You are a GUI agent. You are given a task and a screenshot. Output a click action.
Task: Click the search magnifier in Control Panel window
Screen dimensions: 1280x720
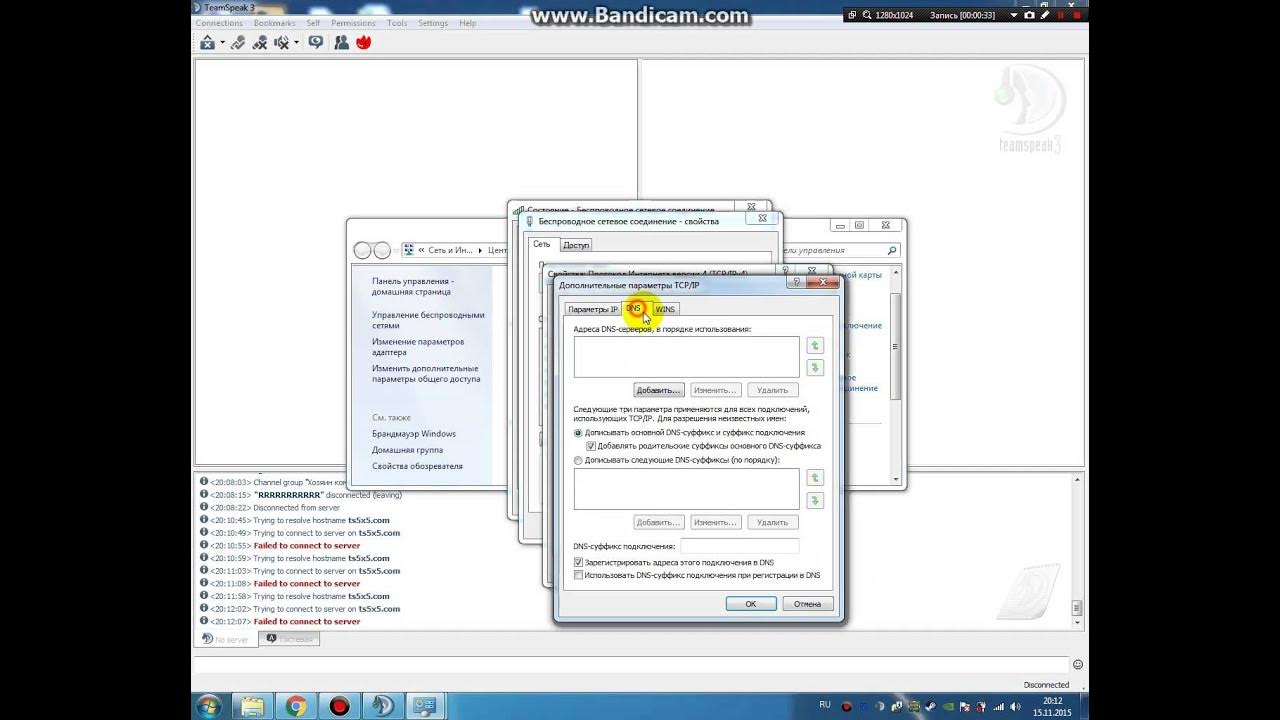pos(892,250)
